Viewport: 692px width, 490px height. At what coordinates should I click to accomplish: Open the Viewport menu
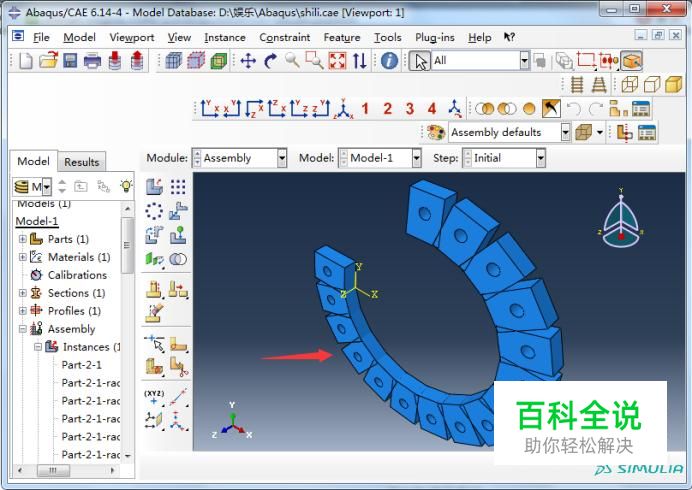coord(132,38)
